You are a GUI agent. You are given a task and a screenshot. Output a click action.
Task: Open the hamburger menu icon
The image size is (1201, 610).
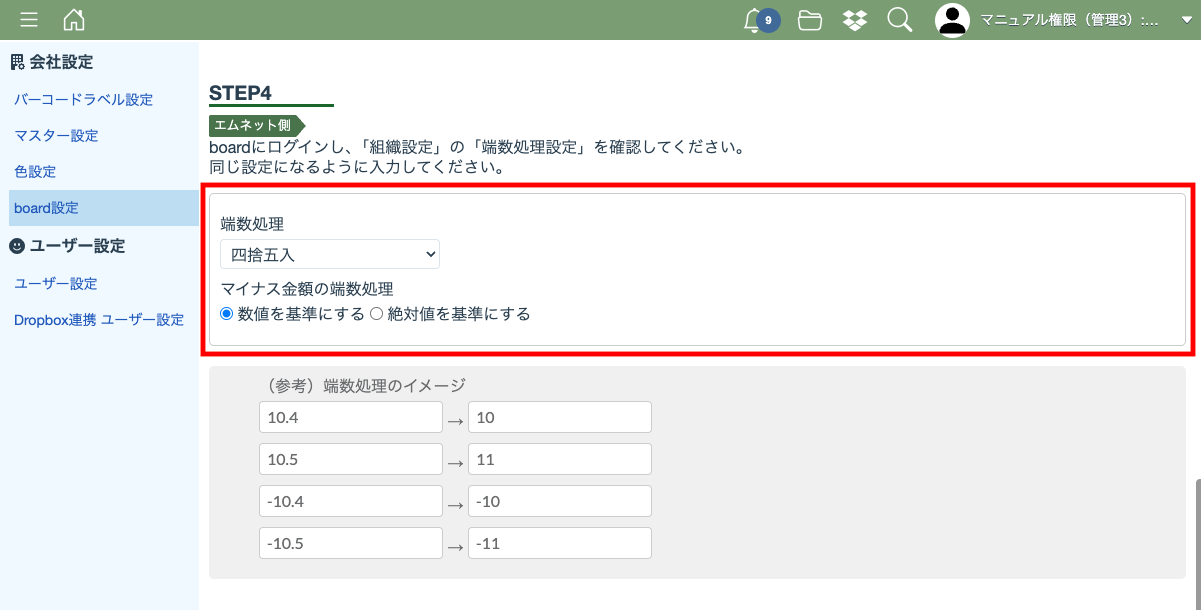pos(29,20)
